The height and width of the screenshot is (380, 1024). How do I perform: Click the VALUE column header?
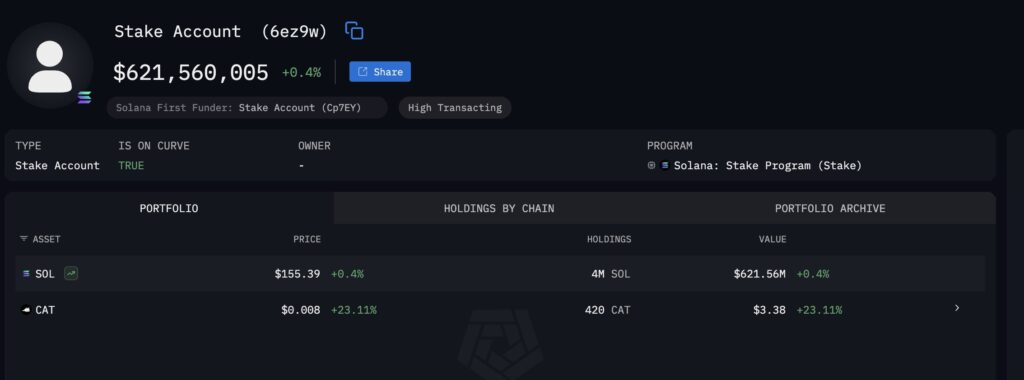(x=772, y=239)
